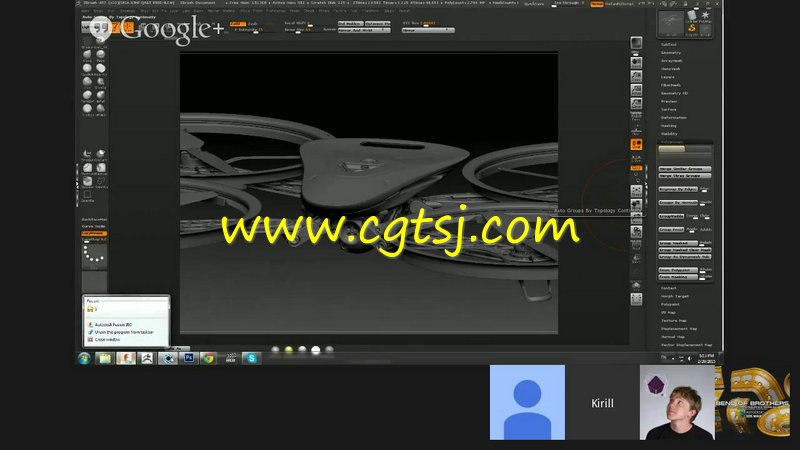The image size is (800, 450).
Task: Select the video thumbnail of man looking up
Action: [677, 402]
